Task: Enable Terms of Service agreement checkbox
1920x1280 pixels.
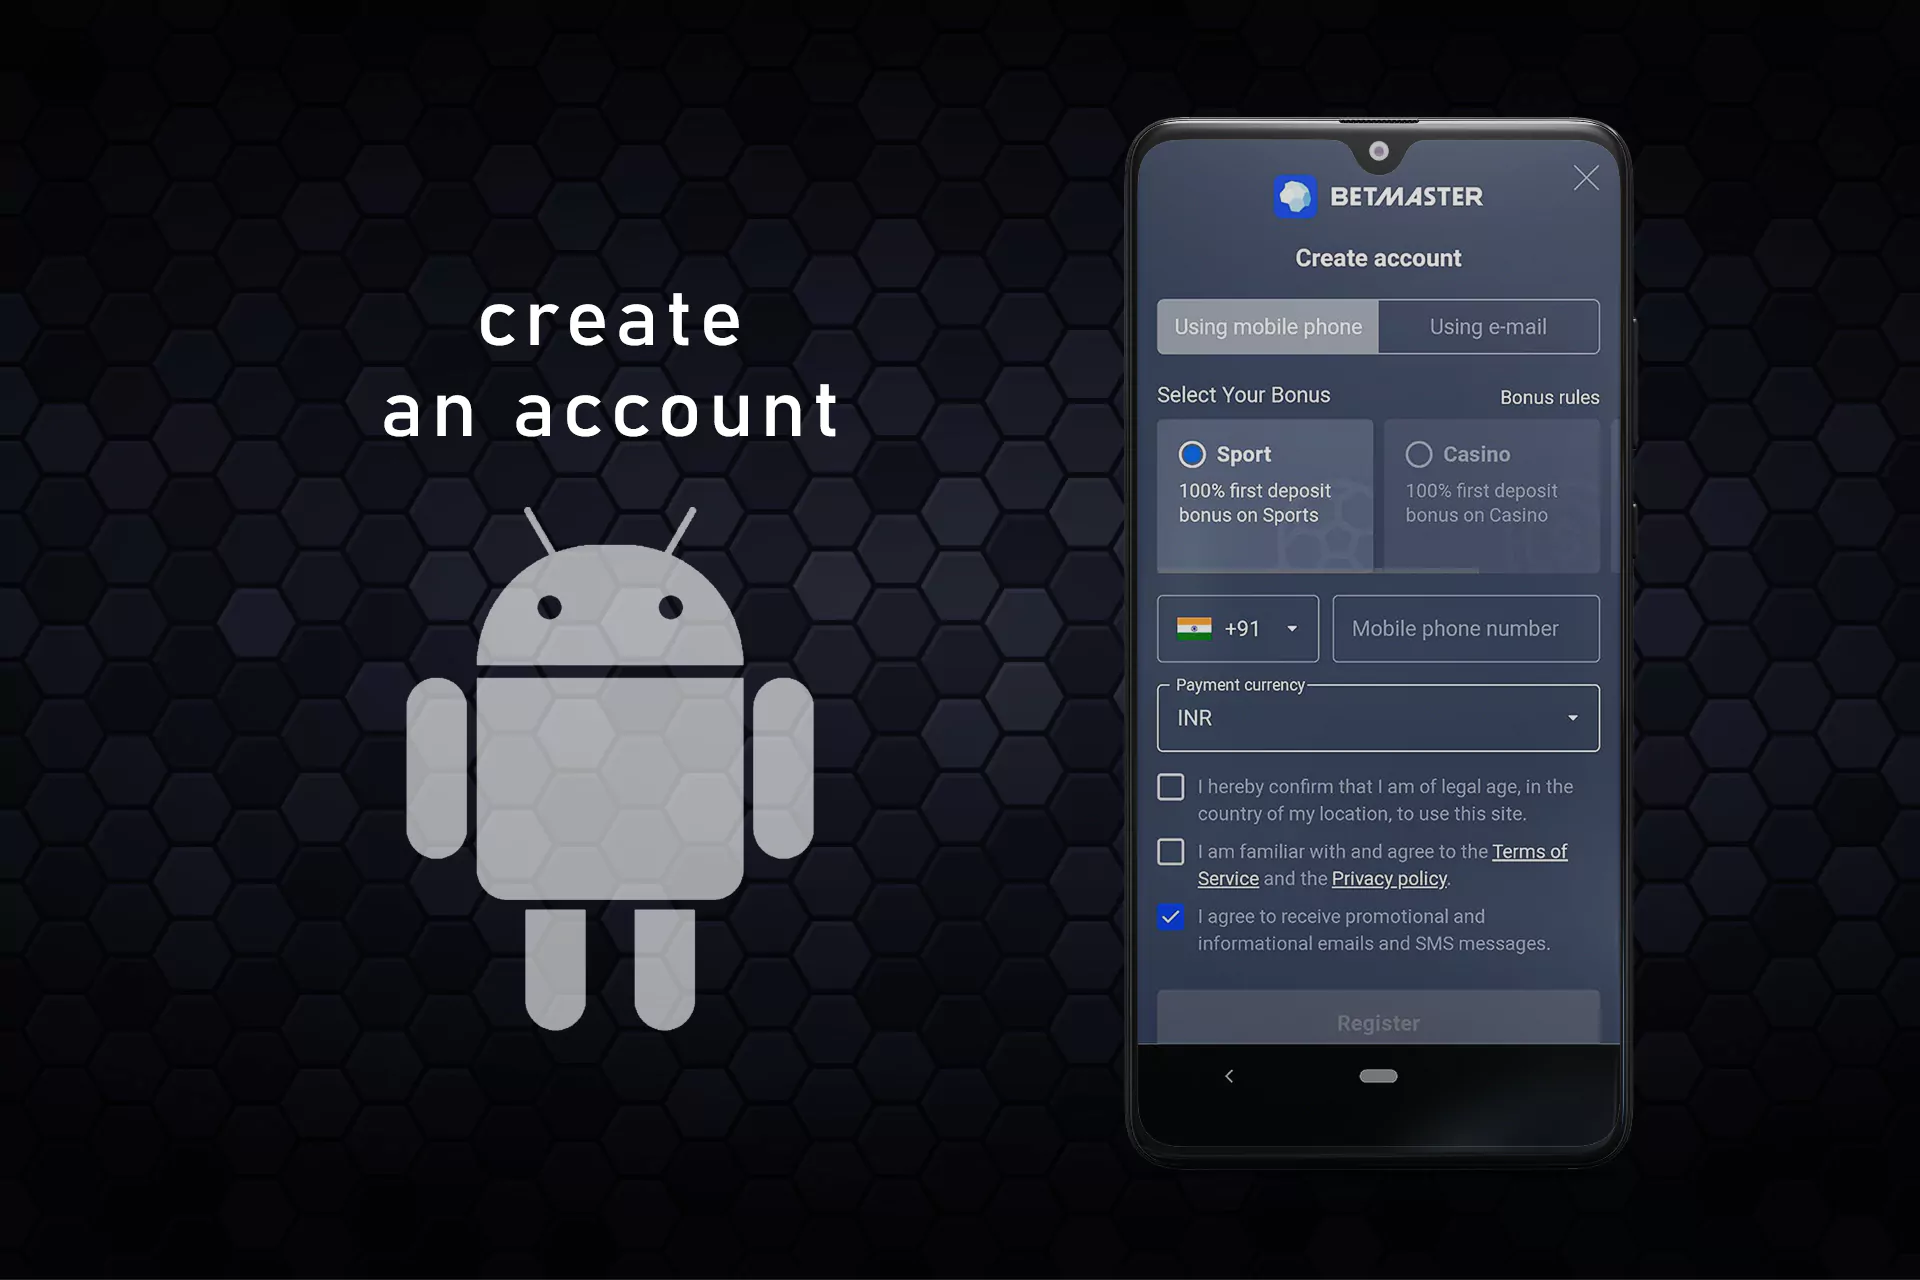Action: click(1170, 850)
